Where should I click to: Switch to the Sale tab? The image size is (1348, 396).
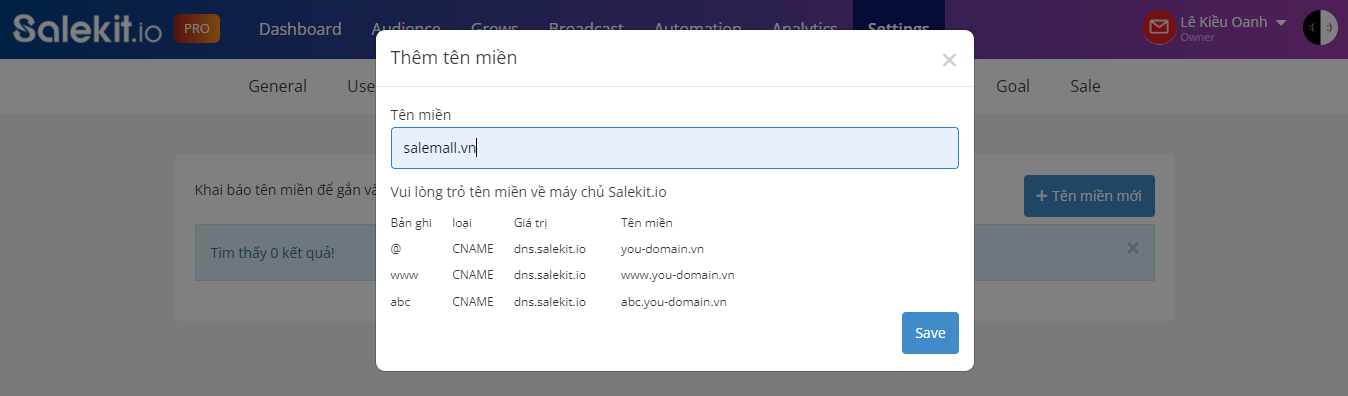click(x=1085, y=86)
